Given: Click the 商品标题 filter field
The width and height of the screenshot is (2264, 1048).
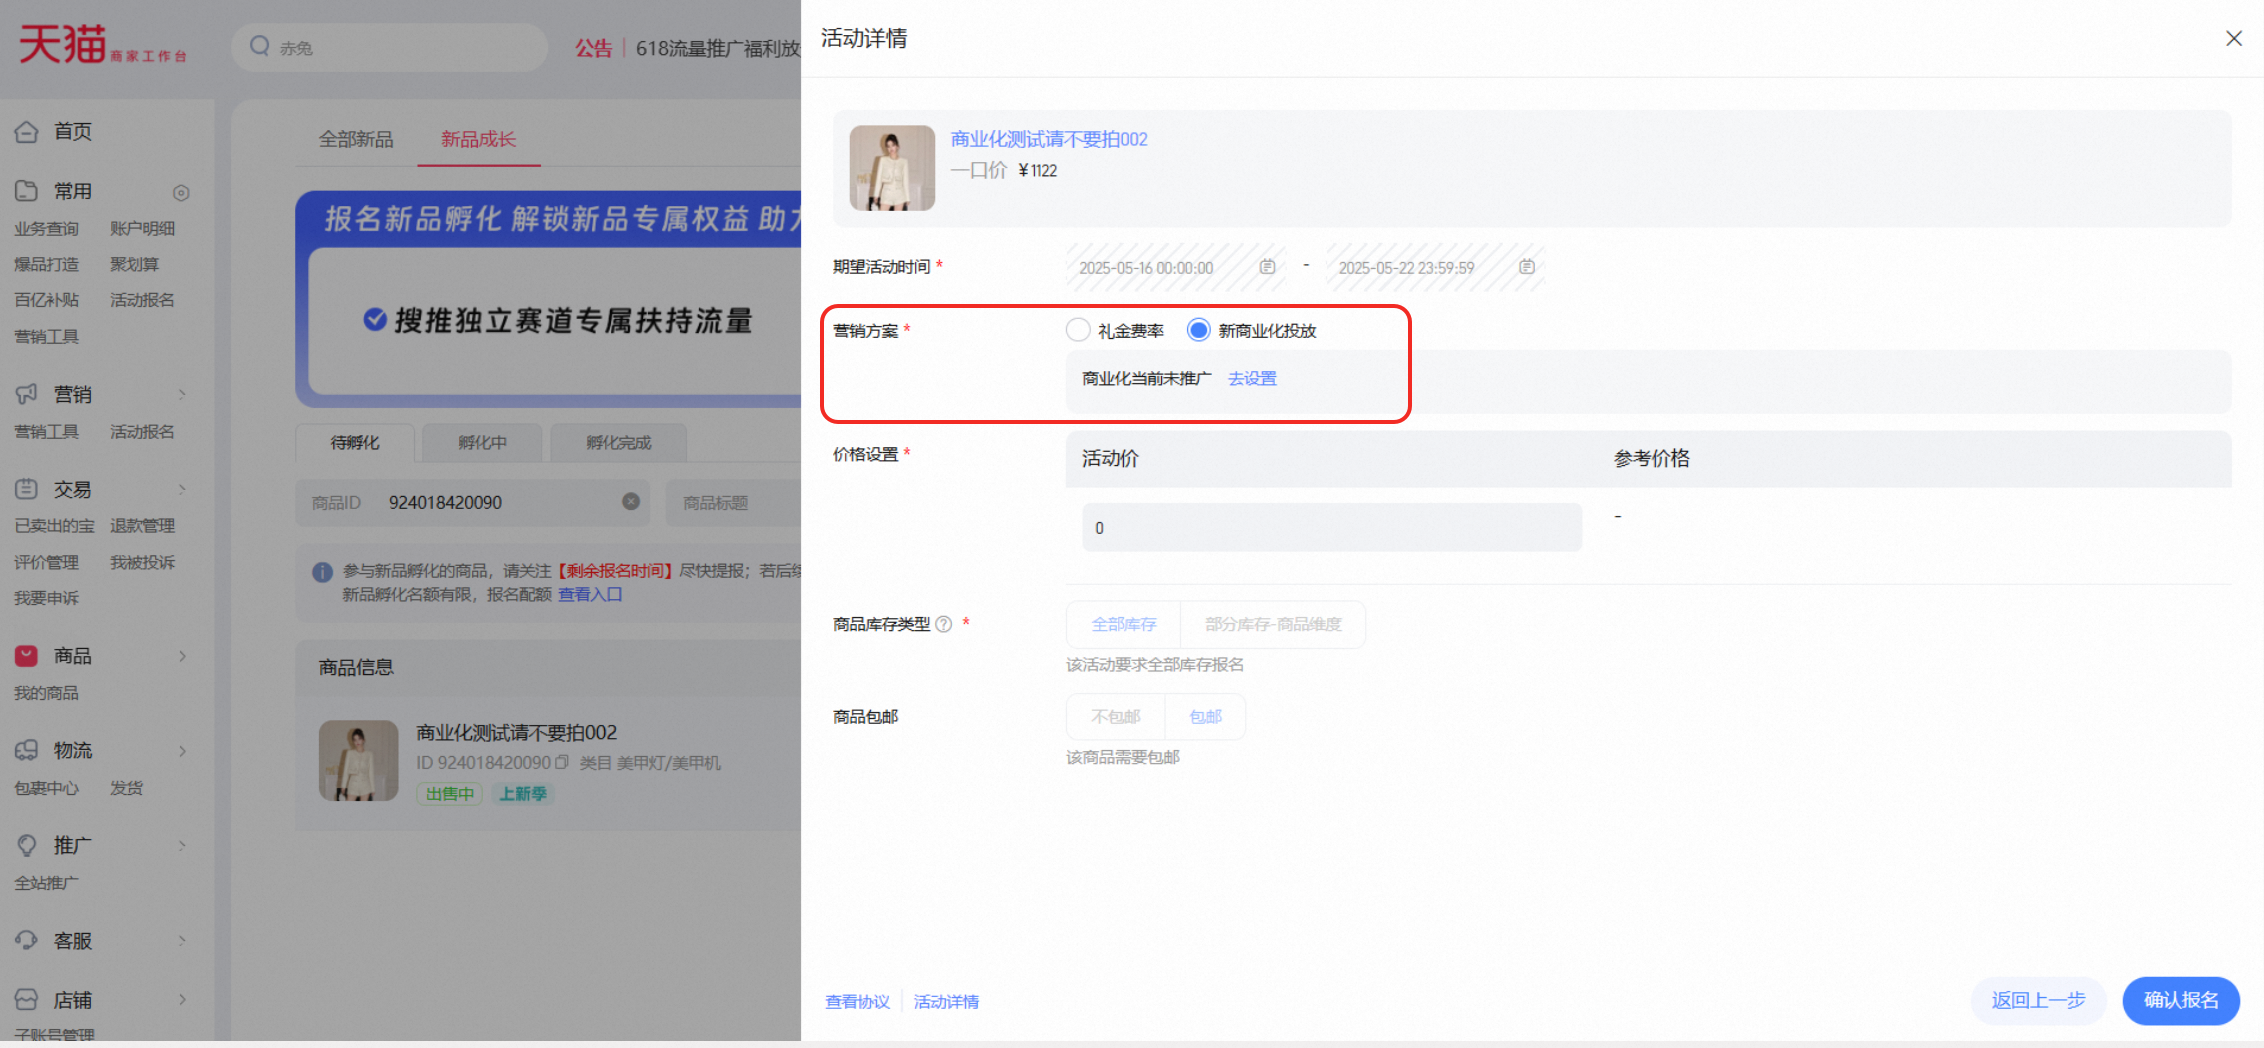Looking at the screenshot, I should (x=735, y=502).
